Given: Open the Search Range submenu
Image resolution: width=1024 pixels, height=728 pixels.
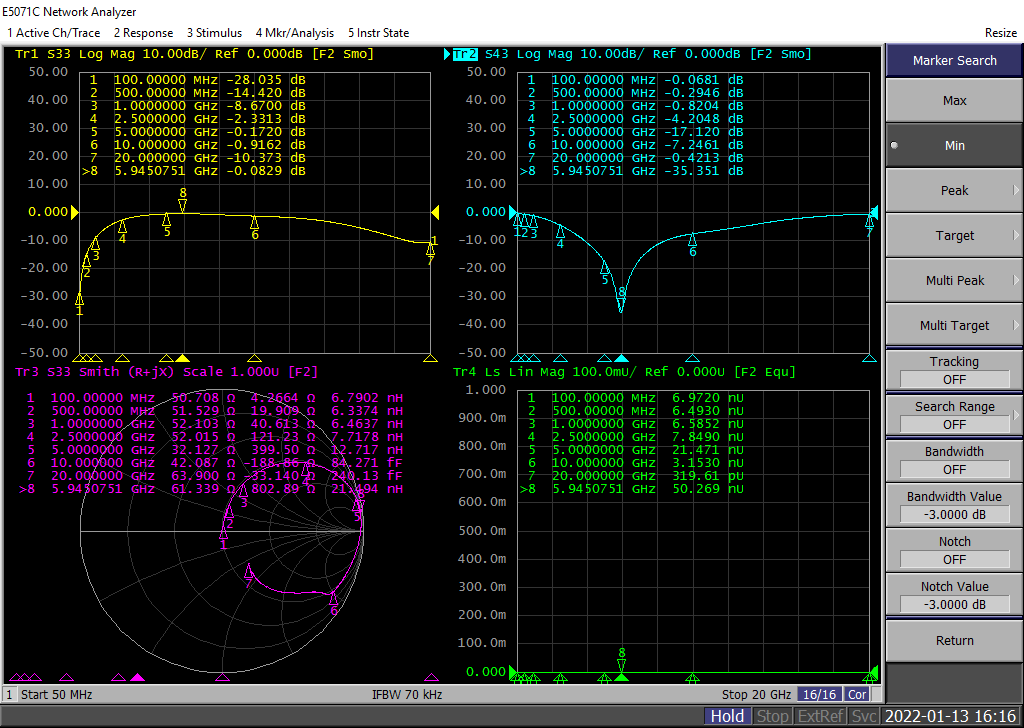Looking at the screenshot, I should pyautogui.click(x=954, y=415).
